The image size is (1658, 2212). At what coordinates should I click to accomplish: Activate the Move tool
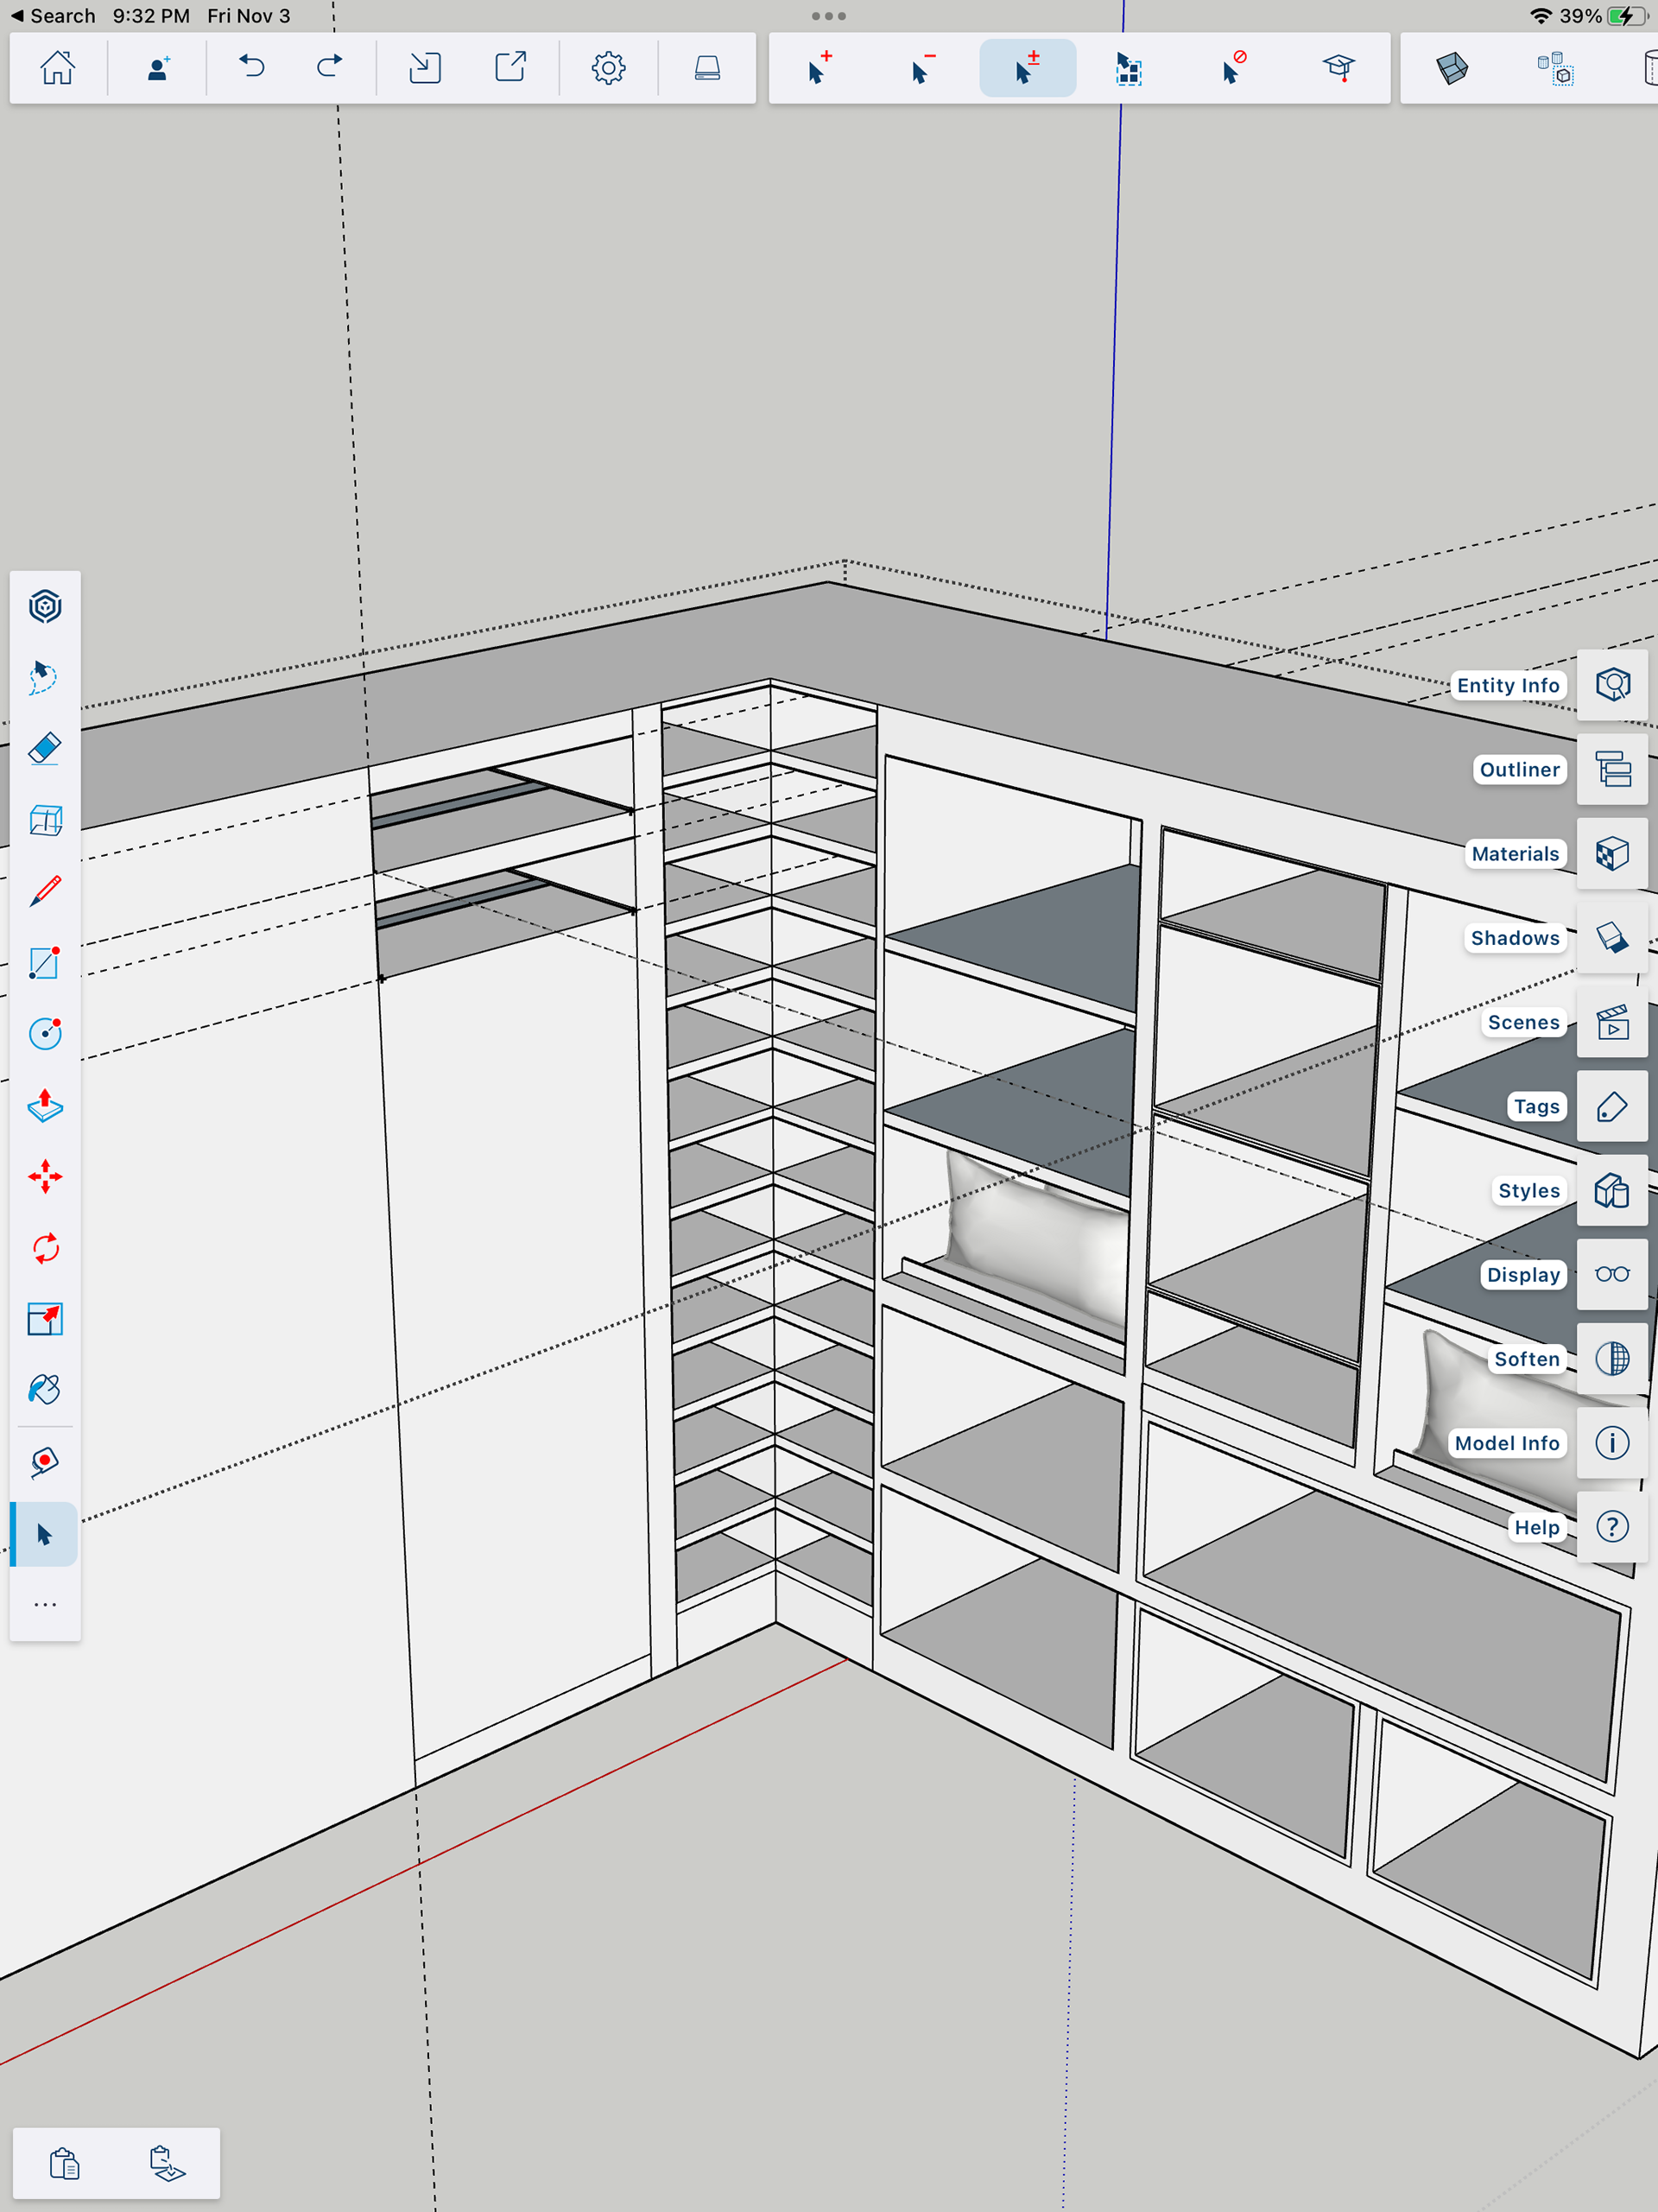(x=45, y=1177)
